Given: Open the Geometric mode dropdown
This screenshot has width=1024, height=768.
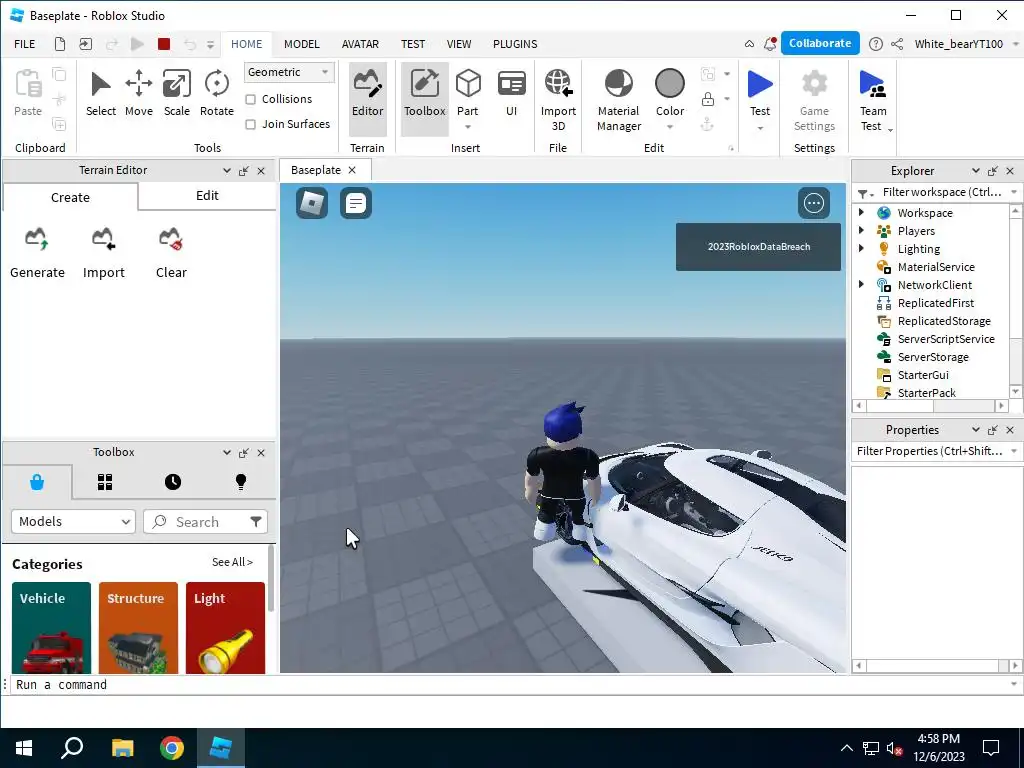Looking at the screenshot, I should tap(289, 72).
